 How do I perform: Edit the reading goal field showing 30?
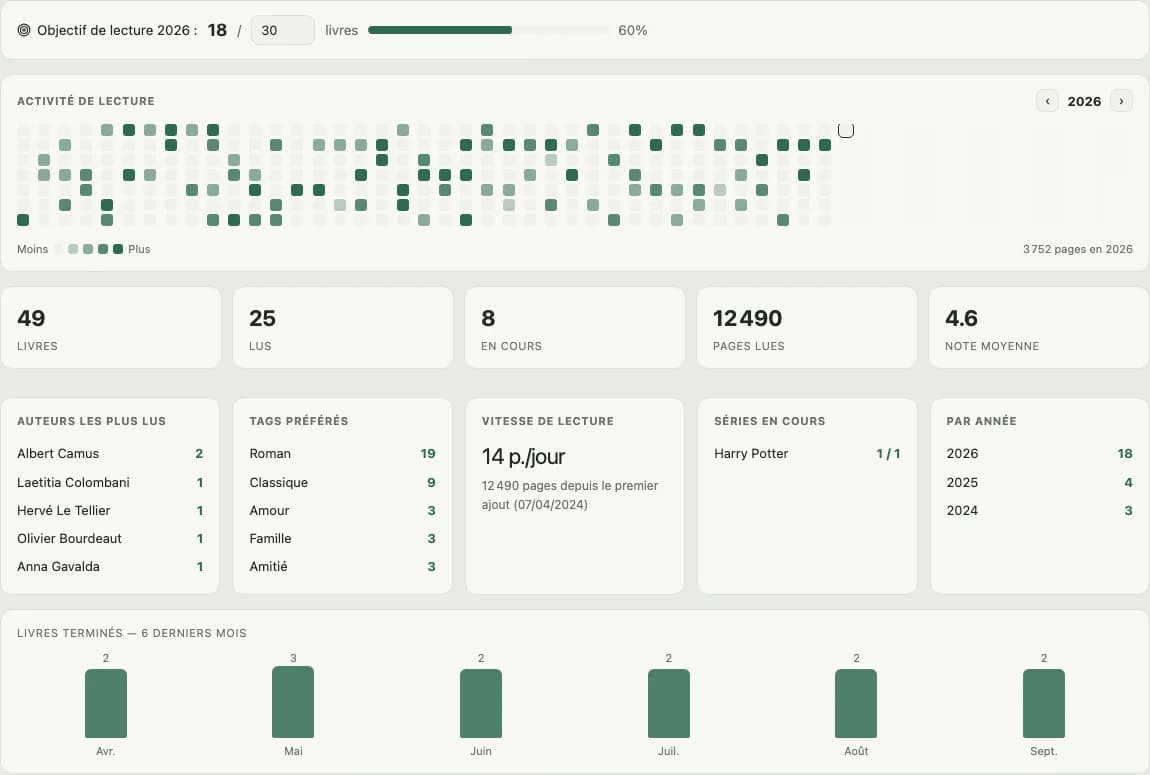(x=282, y=30)
